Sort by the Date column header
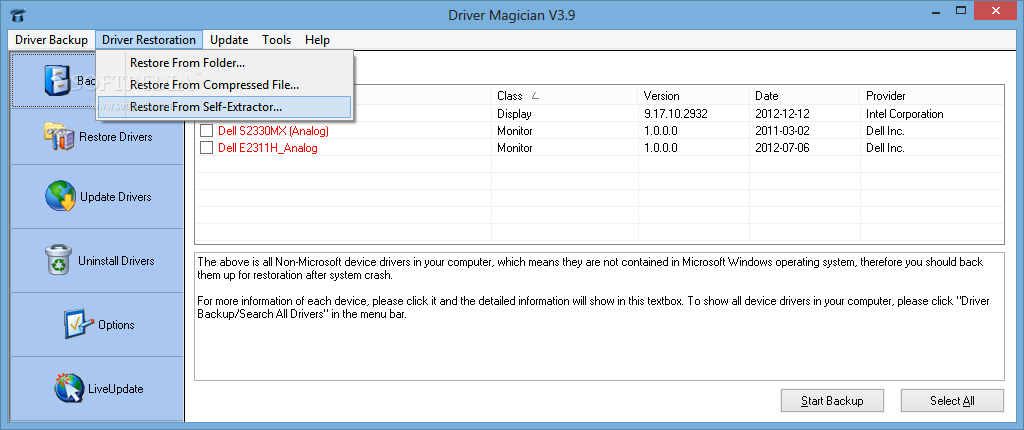Screen dimensions: 1024x430 805,95
